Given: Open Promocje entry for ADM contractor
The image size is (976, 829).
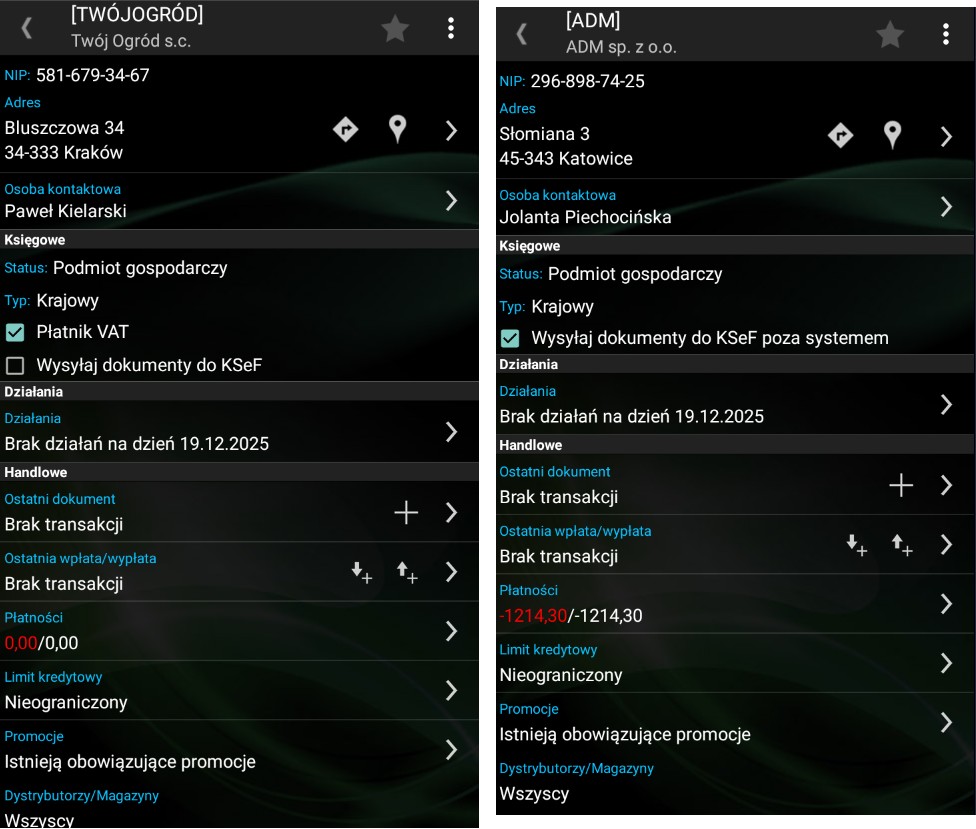Looking at the screenshot, I should point(735,723).
